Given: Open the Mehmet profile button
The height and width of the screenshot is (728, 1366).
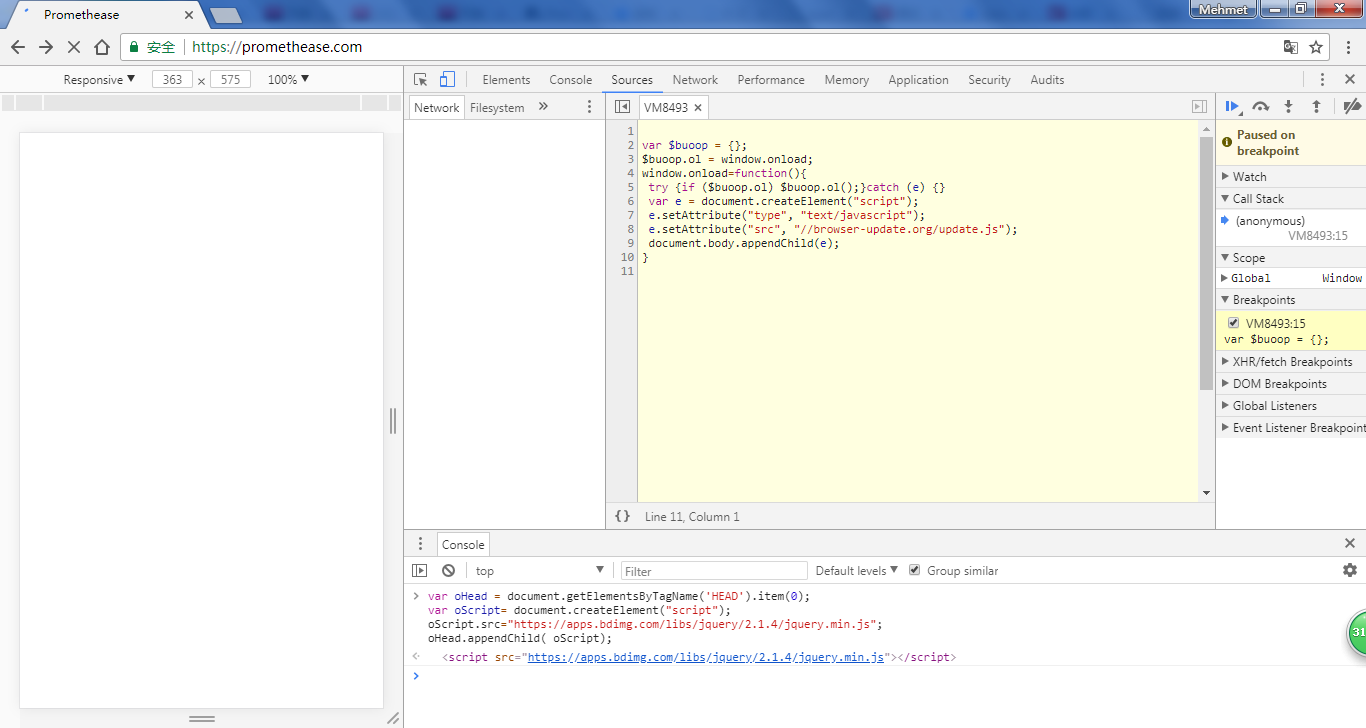Looking at the screenshot, I should (x=1223, y=9).
